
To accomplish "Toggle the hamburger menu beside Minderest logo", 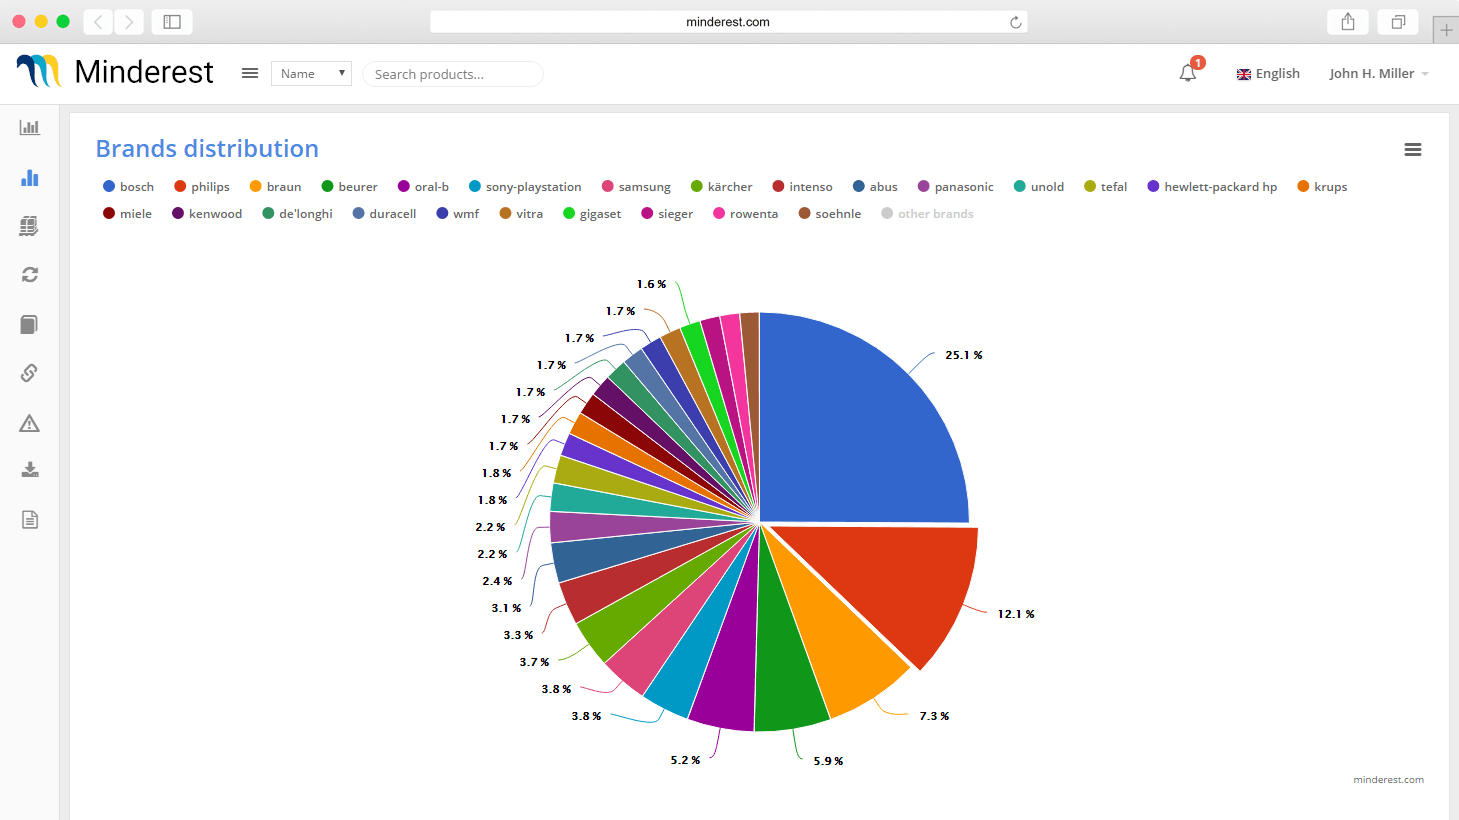I will [250, 73].
